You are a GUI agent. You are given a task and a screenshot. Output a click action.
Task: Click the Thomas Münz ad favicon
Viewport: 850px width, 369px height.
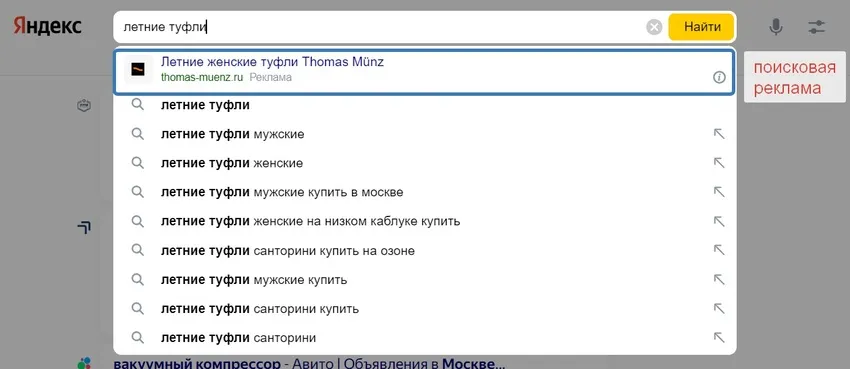click(x=138, y=69)
